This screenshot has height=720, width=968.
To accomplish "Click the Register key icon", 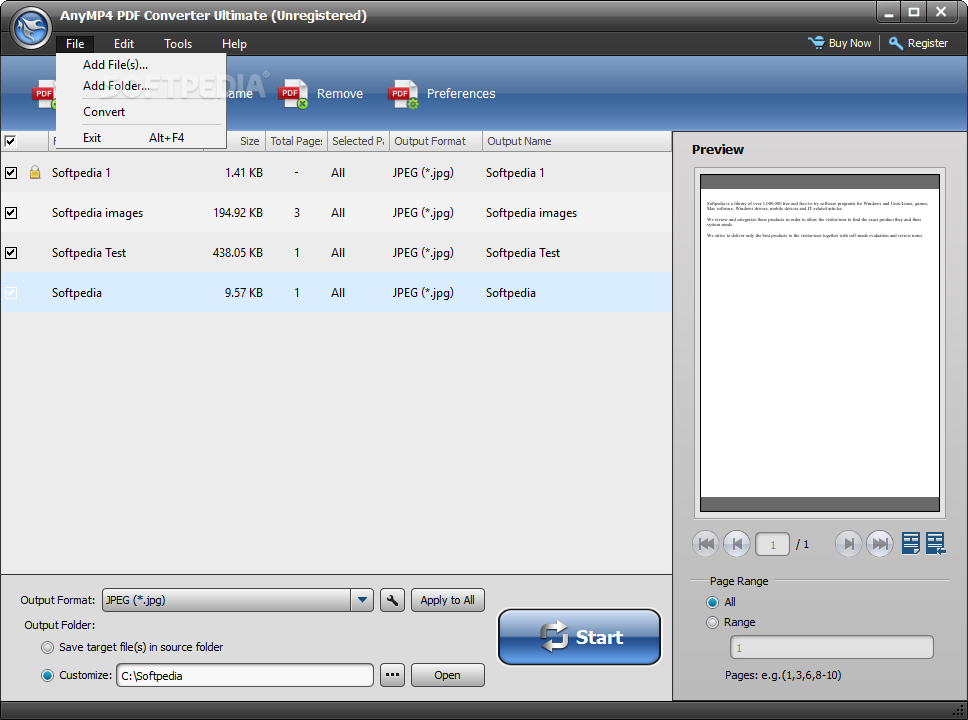I will point(896,43).
